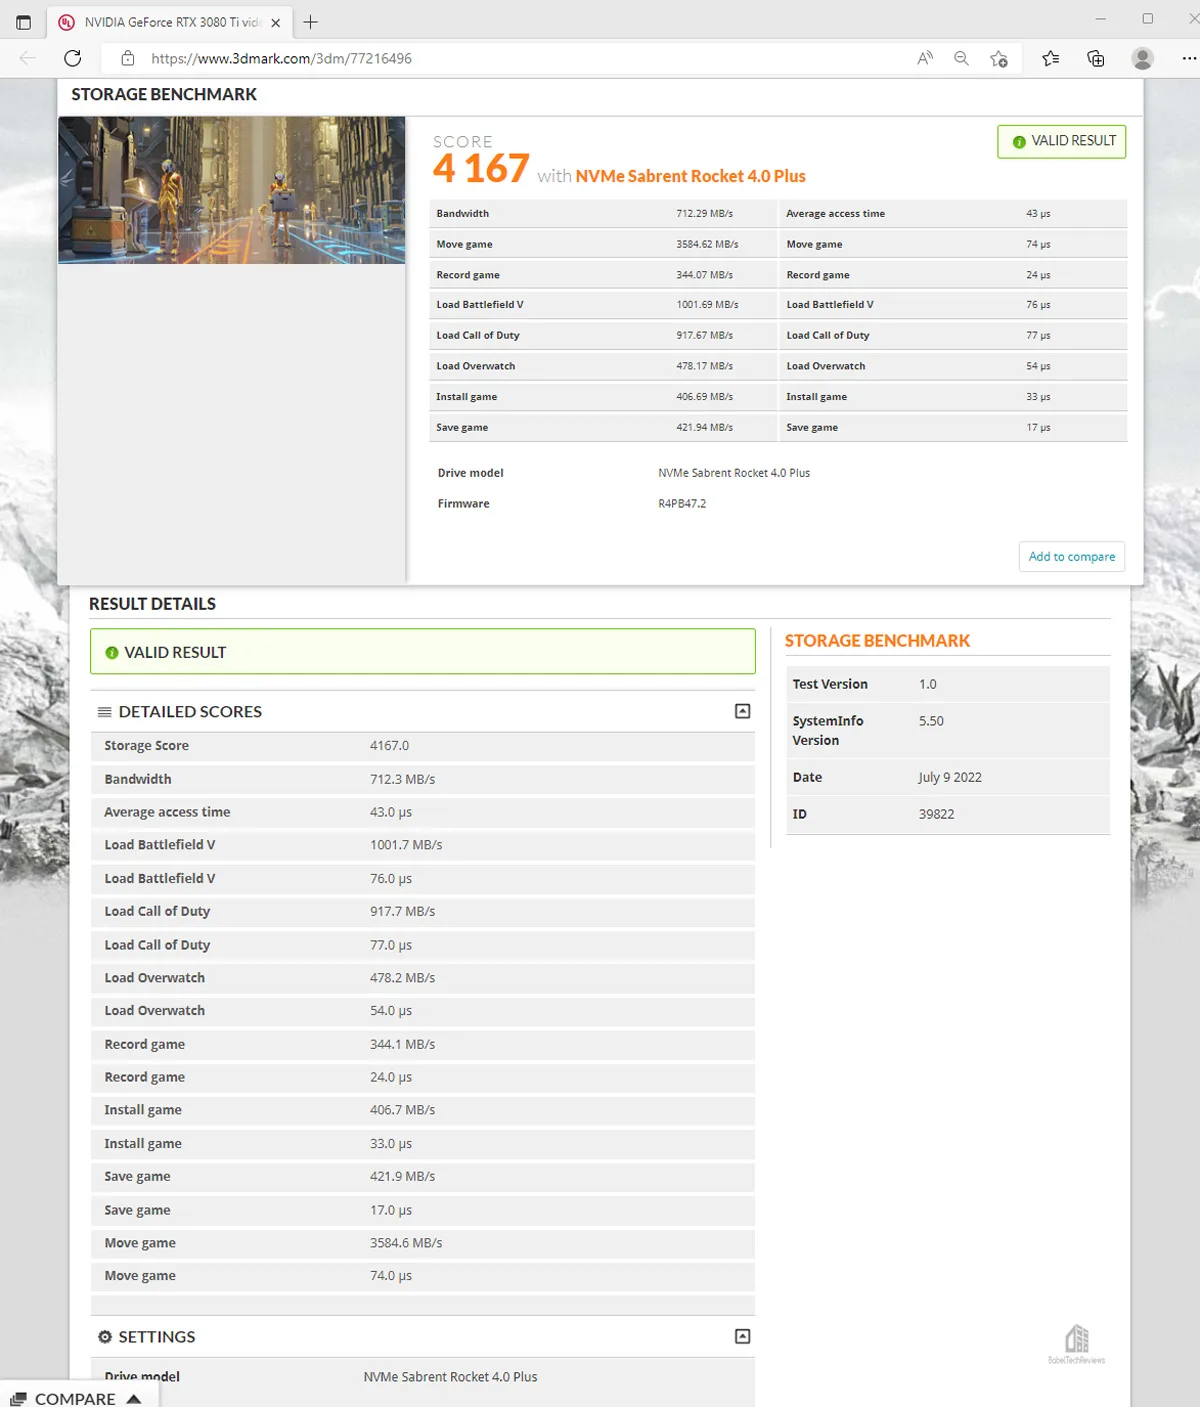This screenshot has height=1407, width=1200.
Task: Click the Load Battlefield V 1001.7 MB/s value
Action: click(406, 845)
